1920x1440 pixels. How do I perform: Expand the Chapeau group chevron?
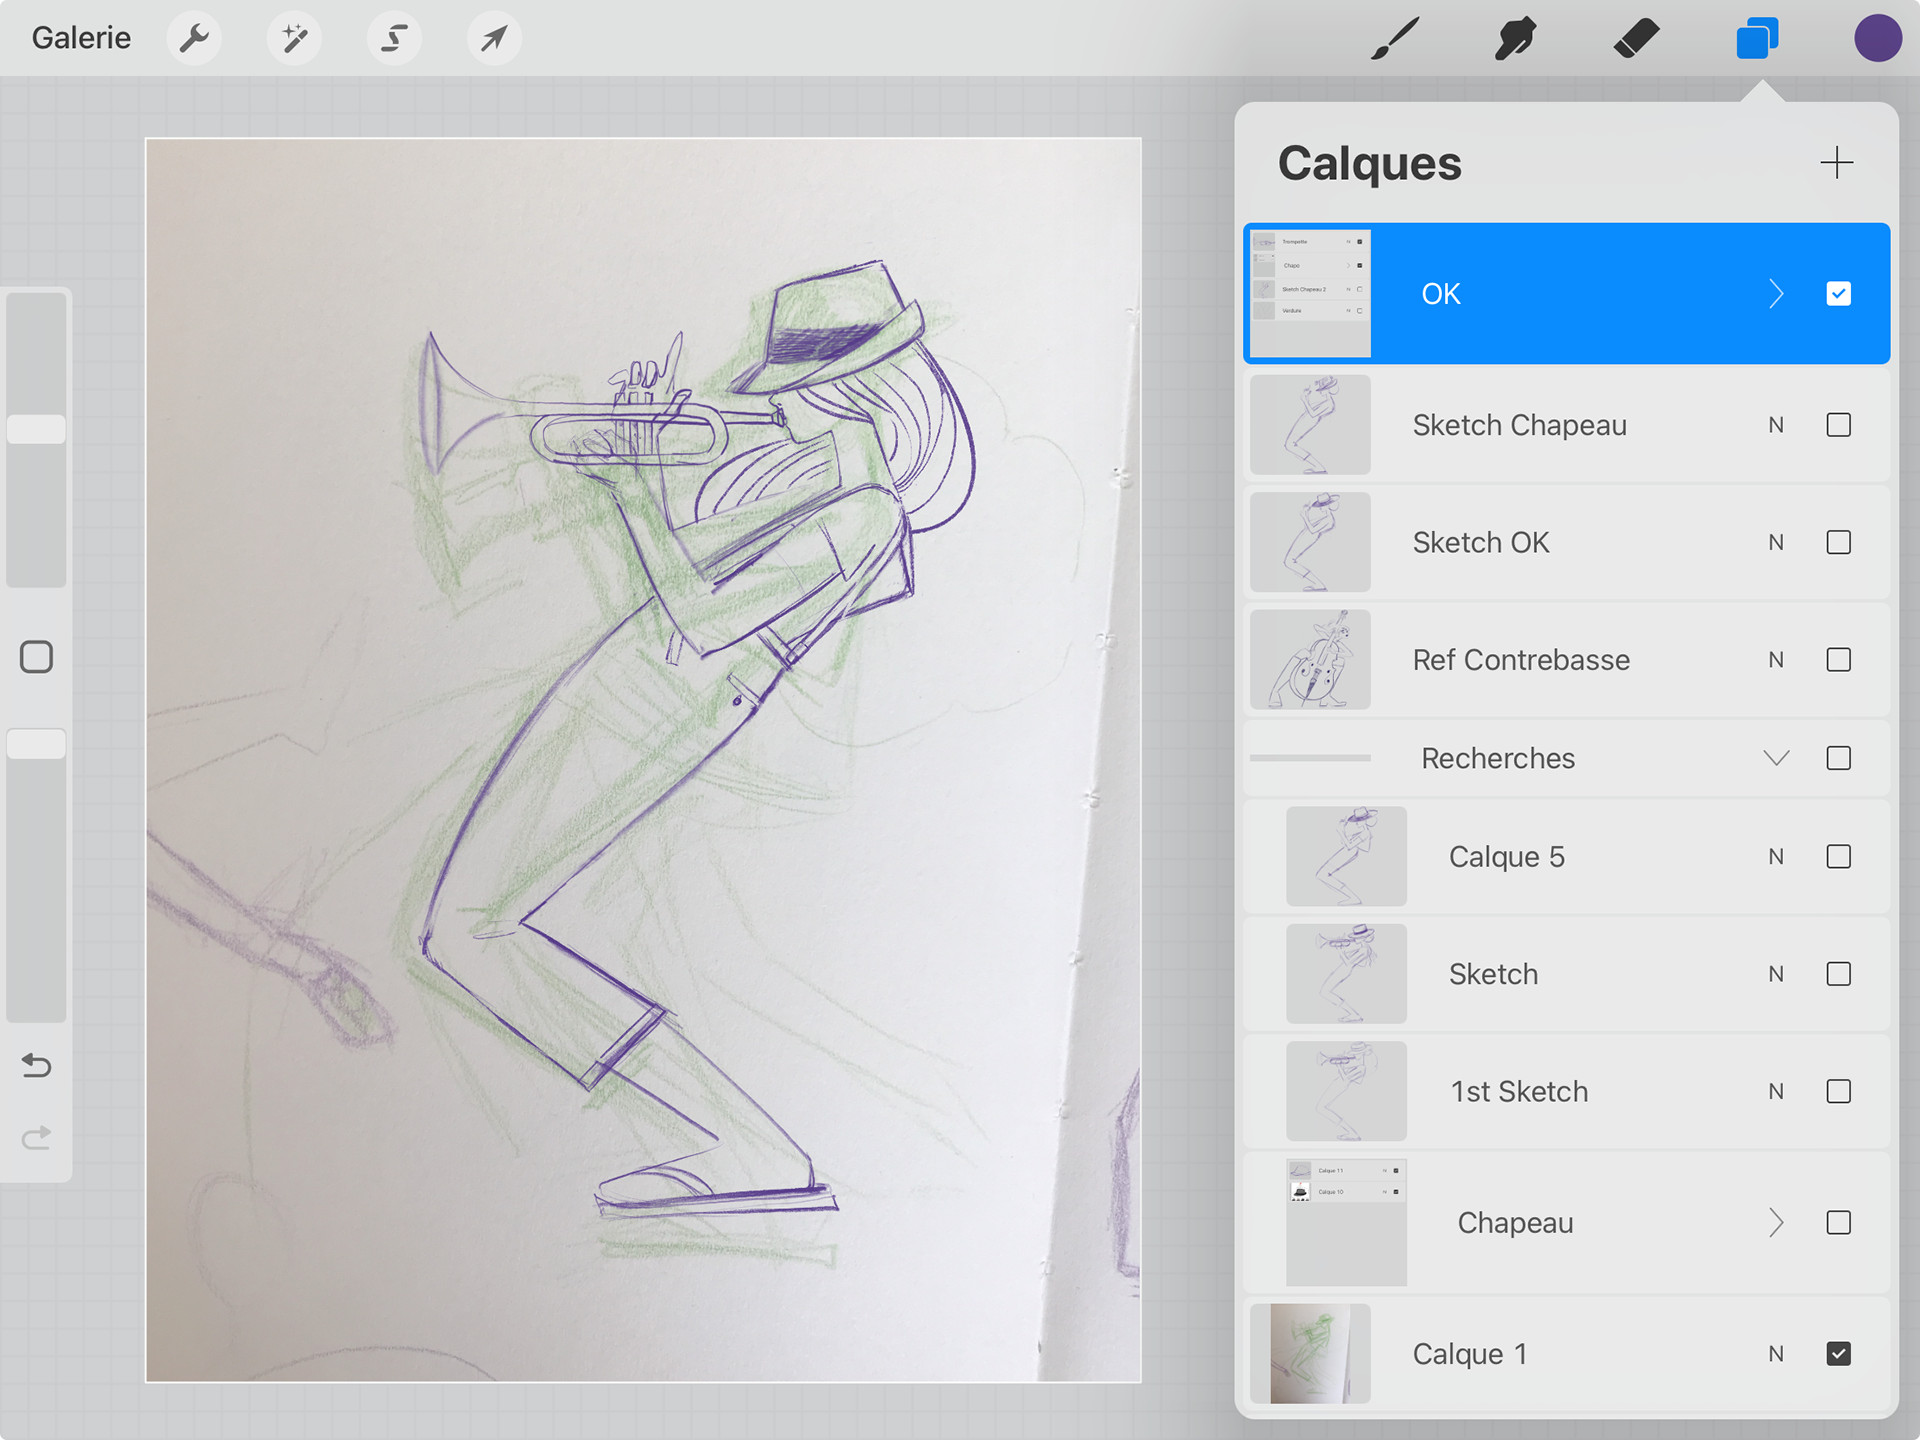pos(1776,1223)
